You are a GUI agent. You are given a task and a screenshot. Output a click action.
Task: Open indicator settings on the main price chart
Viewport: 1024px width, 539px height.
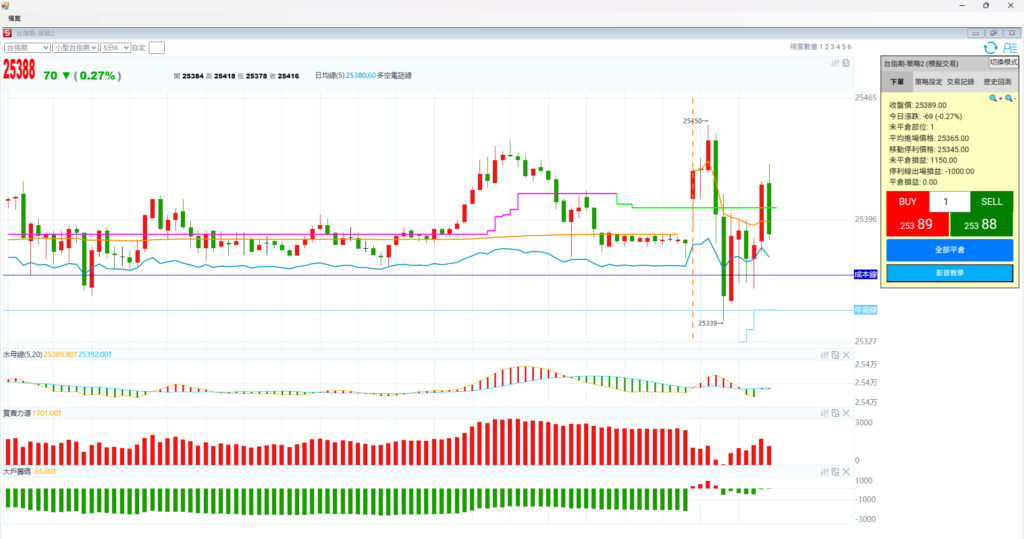pos(835,63)
